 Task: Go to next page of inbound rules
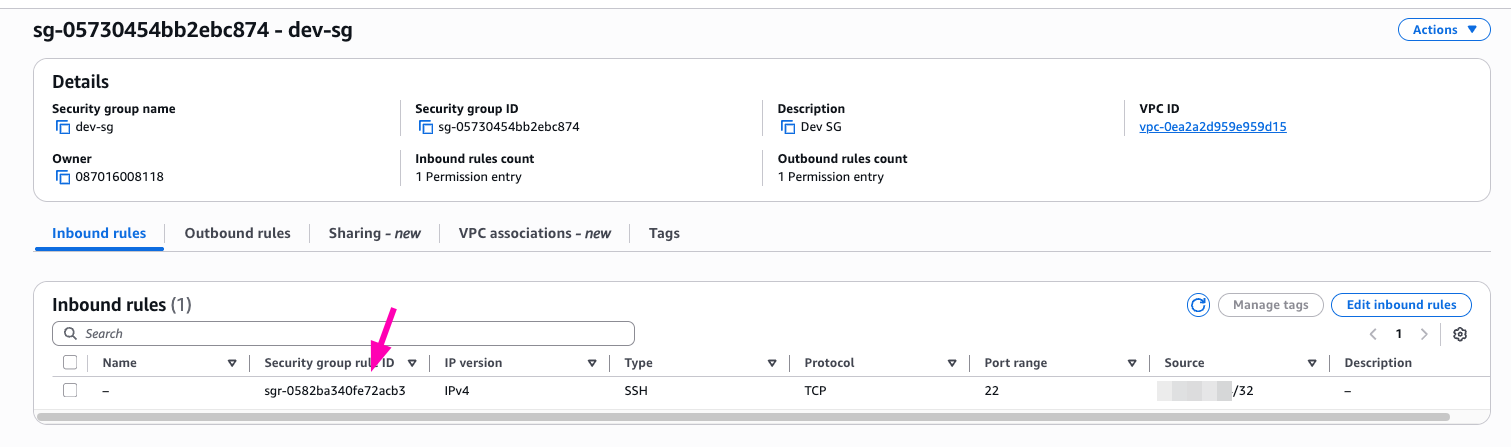coord(1425,334)
